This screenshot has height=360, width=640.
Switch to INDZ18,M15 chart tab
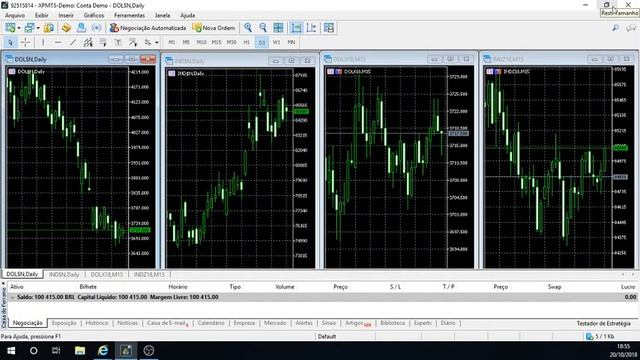pos(149,274)
